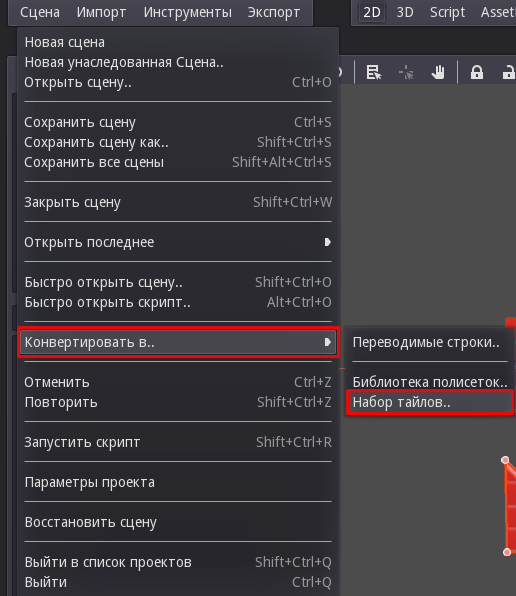Expand the Открыть последнее submenu arrow

tap(328, 242)
